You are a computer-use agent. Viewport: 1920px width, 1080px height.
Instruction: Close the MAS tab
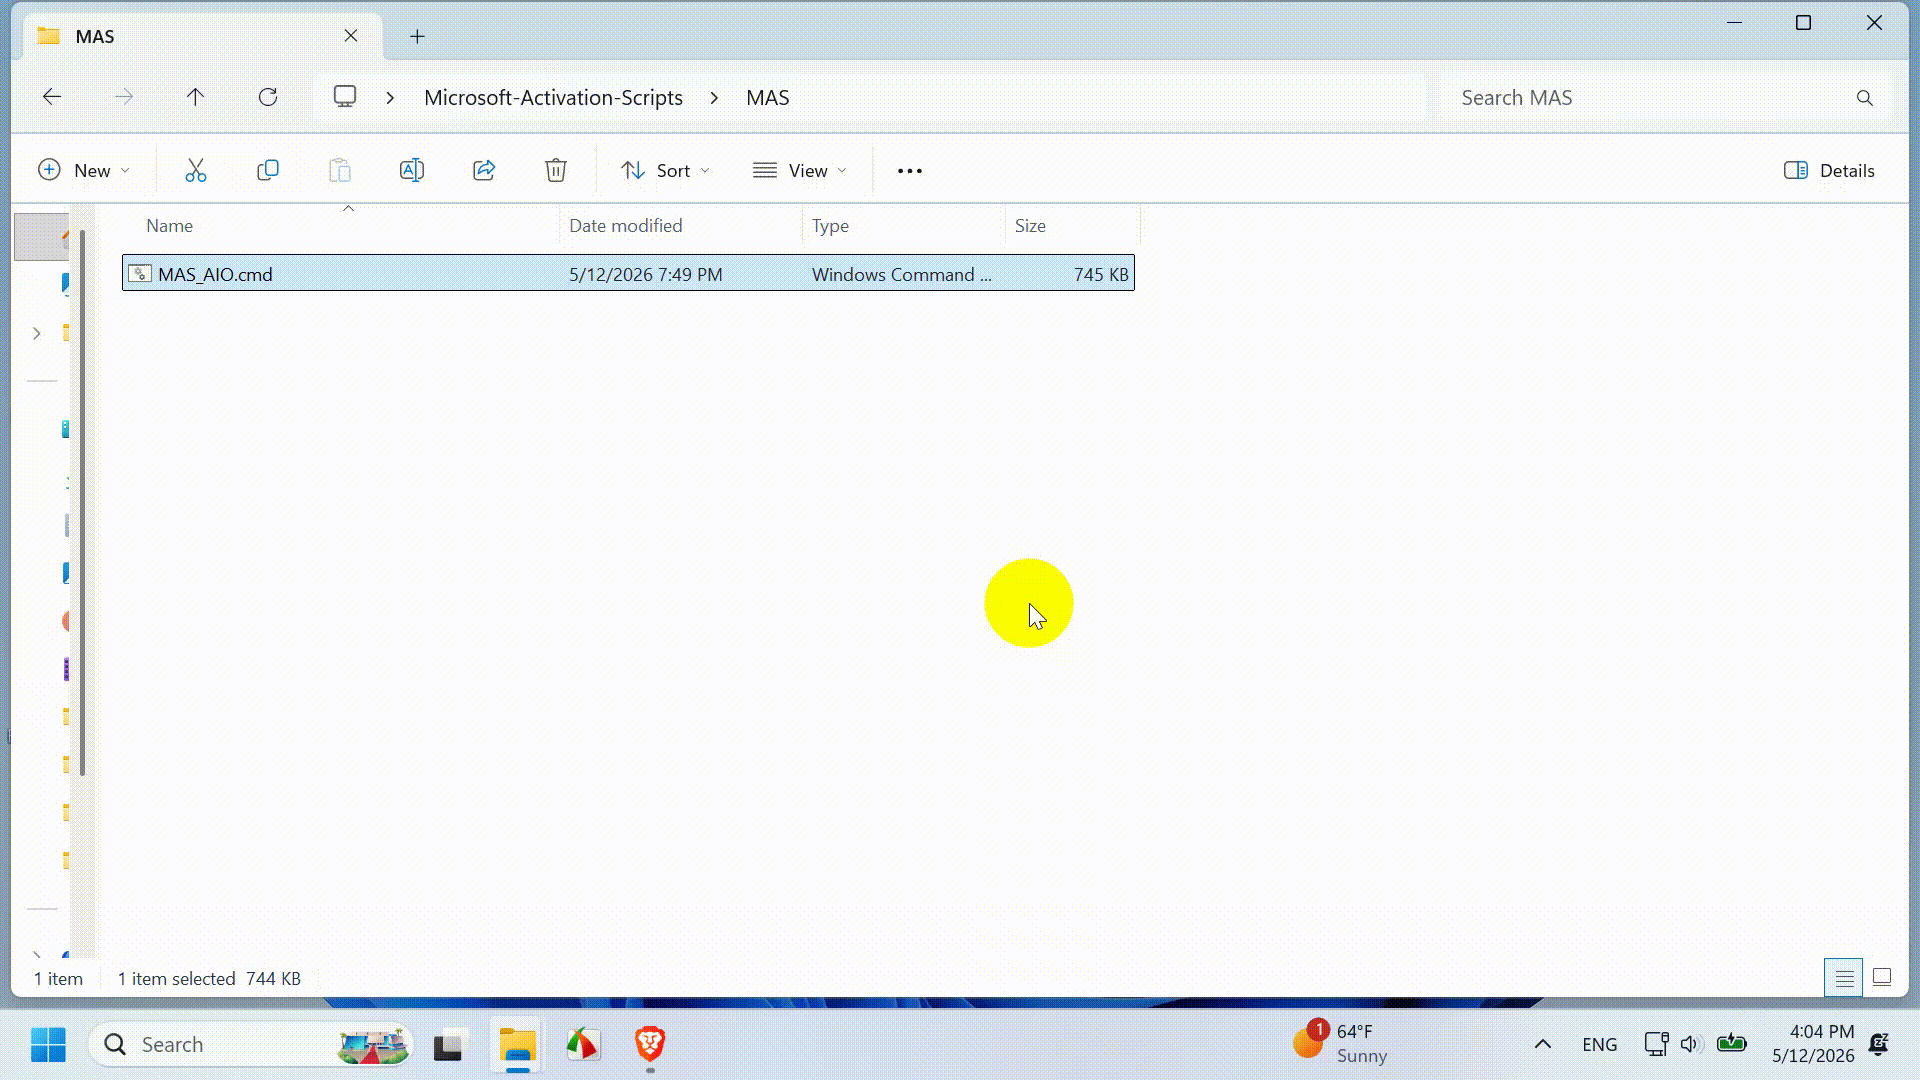(x=351, y=36)
